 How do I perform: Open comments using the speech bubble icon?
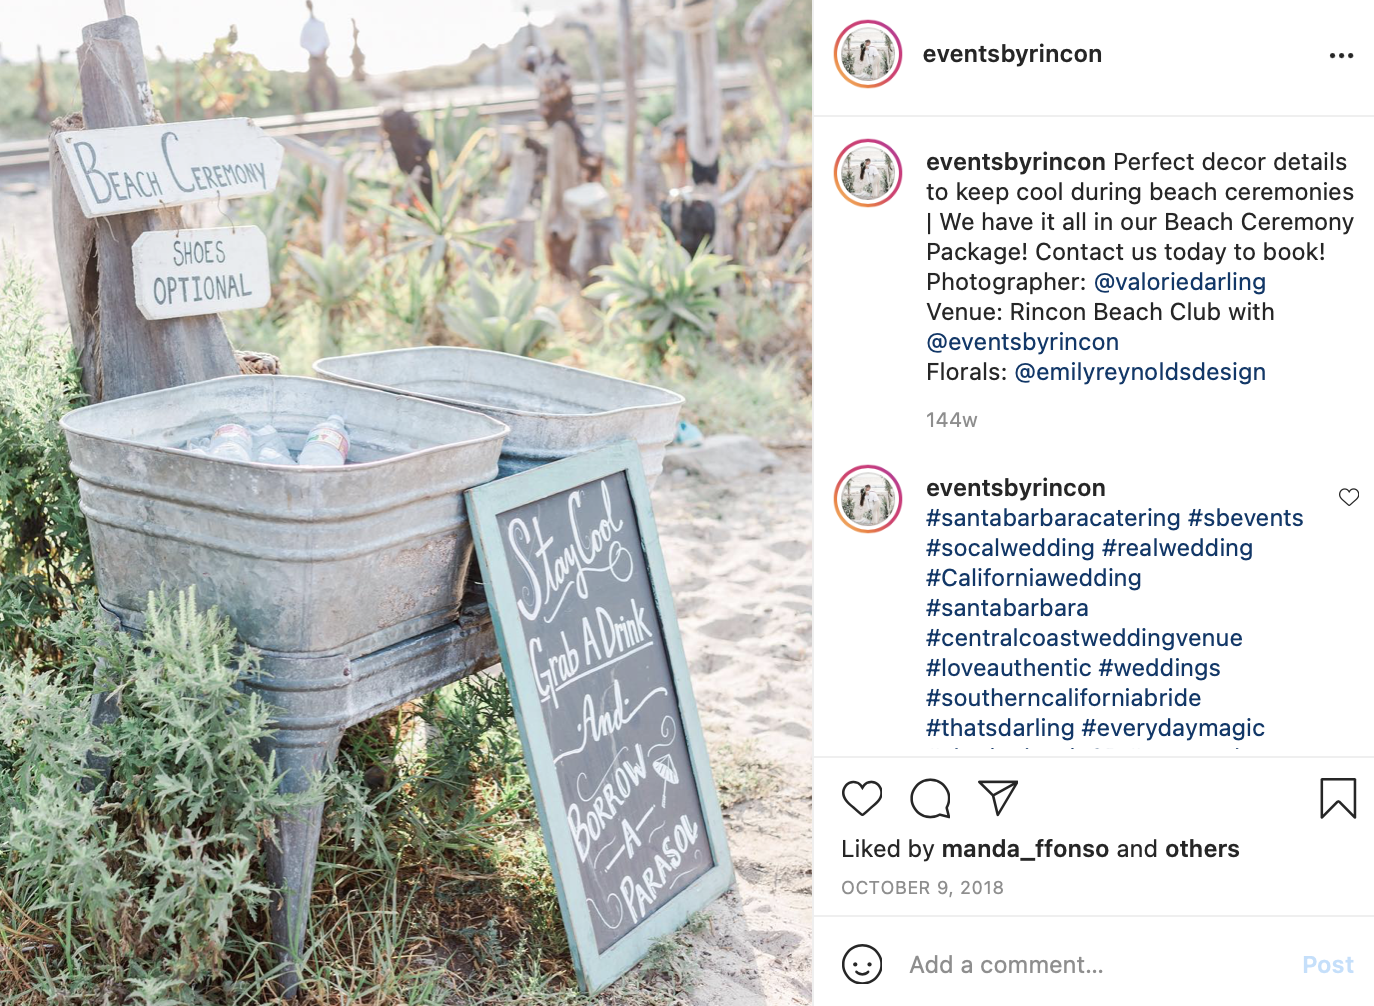(x=930, y=798)
